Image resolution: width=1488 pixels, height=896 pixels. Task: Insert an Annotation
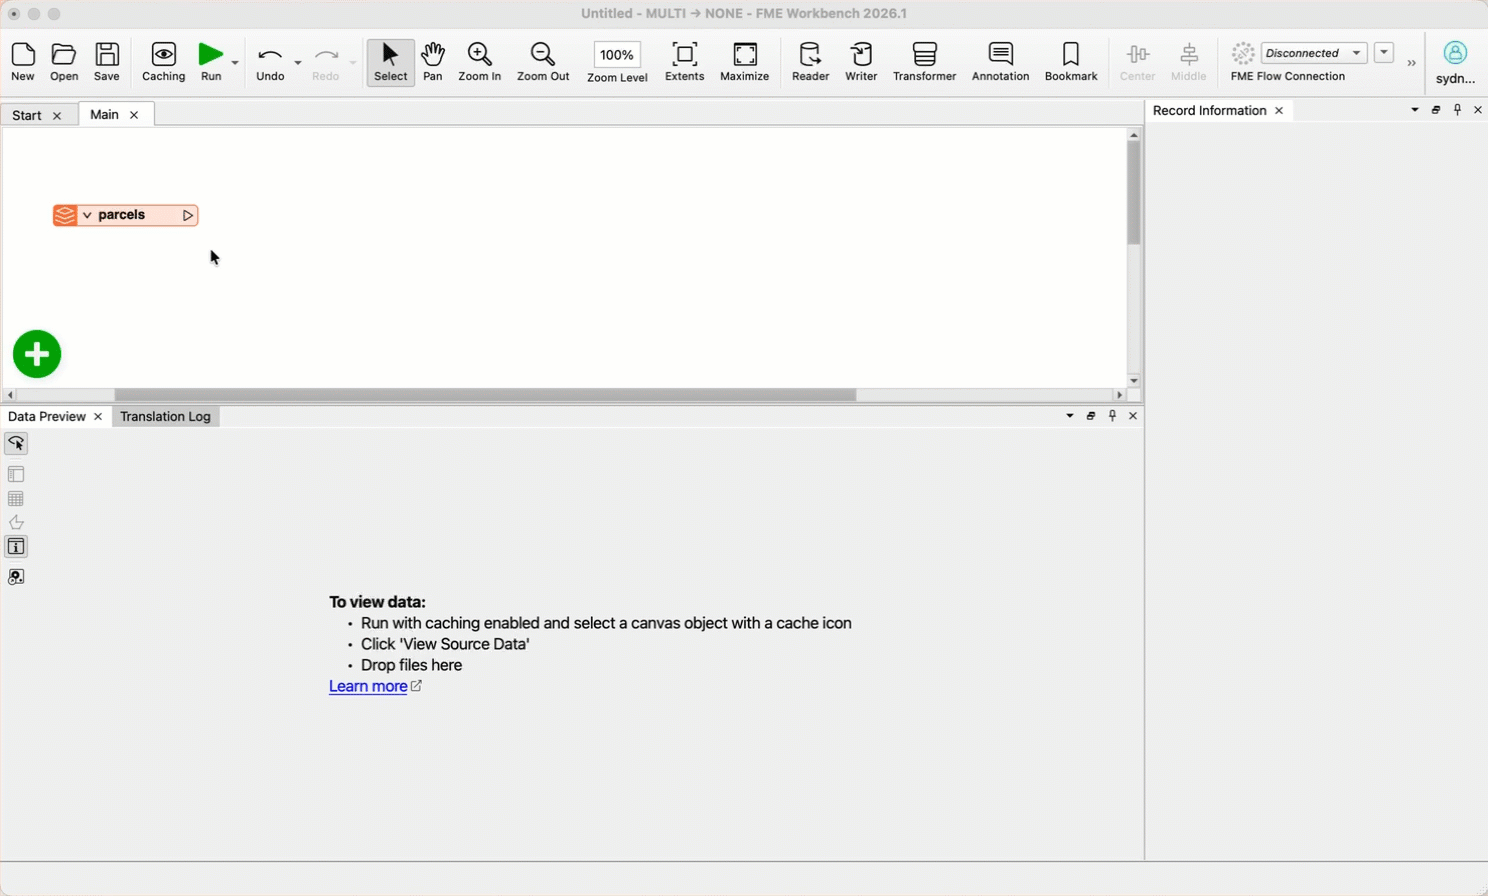1000,62
